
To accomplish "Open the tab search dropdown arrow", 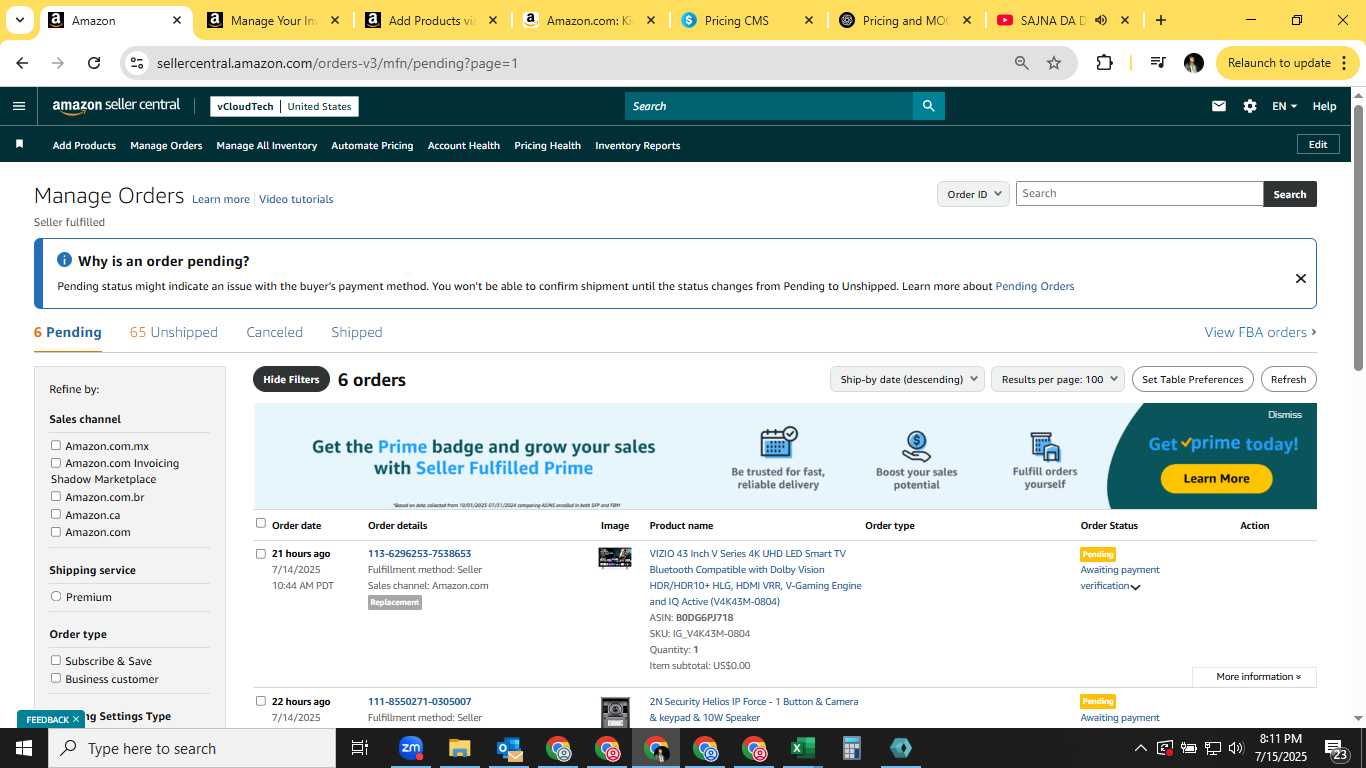I will (19, 20).
